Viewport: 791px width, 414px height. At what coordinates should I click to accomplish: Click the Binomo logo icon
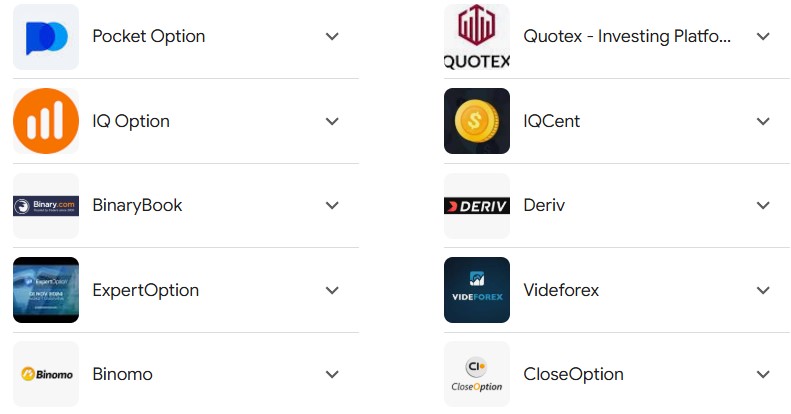pyautogui.click(x=46, y=375)
